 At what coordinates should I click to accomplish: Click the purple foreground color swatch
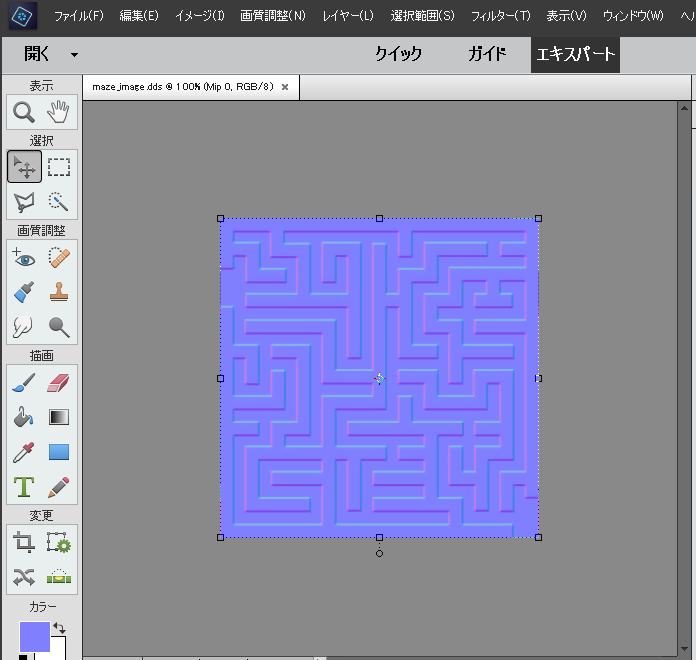tap(33, 637)
